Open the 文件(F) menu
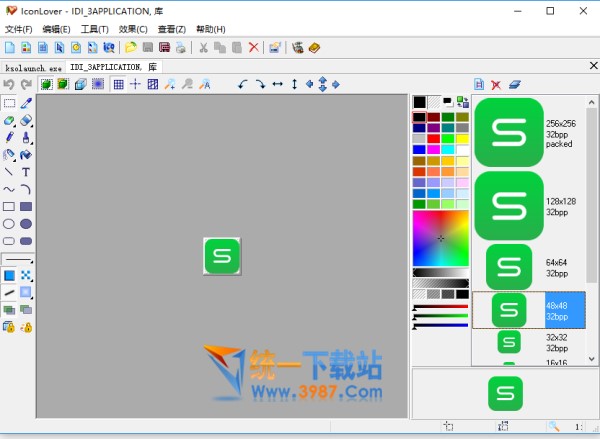The image size is (600, 439). click(x=18, y=29)
